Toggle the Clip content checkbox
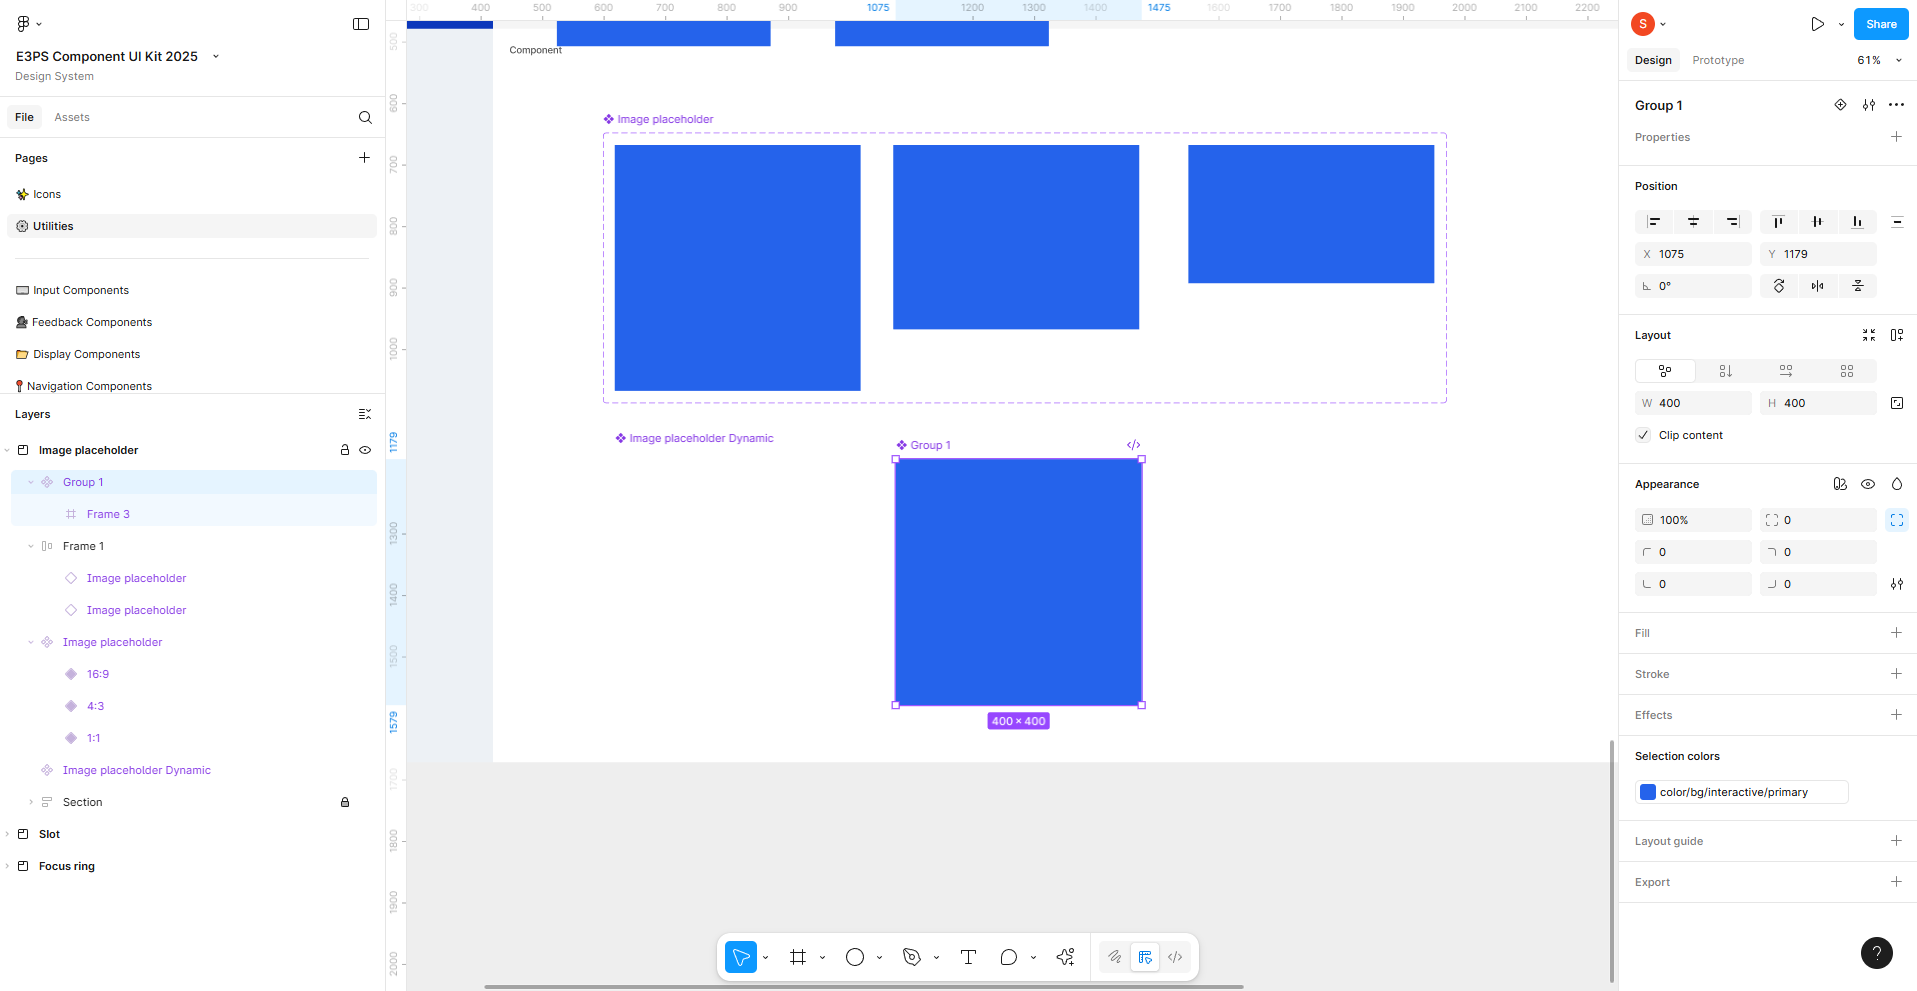Image resolution: width=1917 pixels, height=991 pixels. coord(1643,435)
